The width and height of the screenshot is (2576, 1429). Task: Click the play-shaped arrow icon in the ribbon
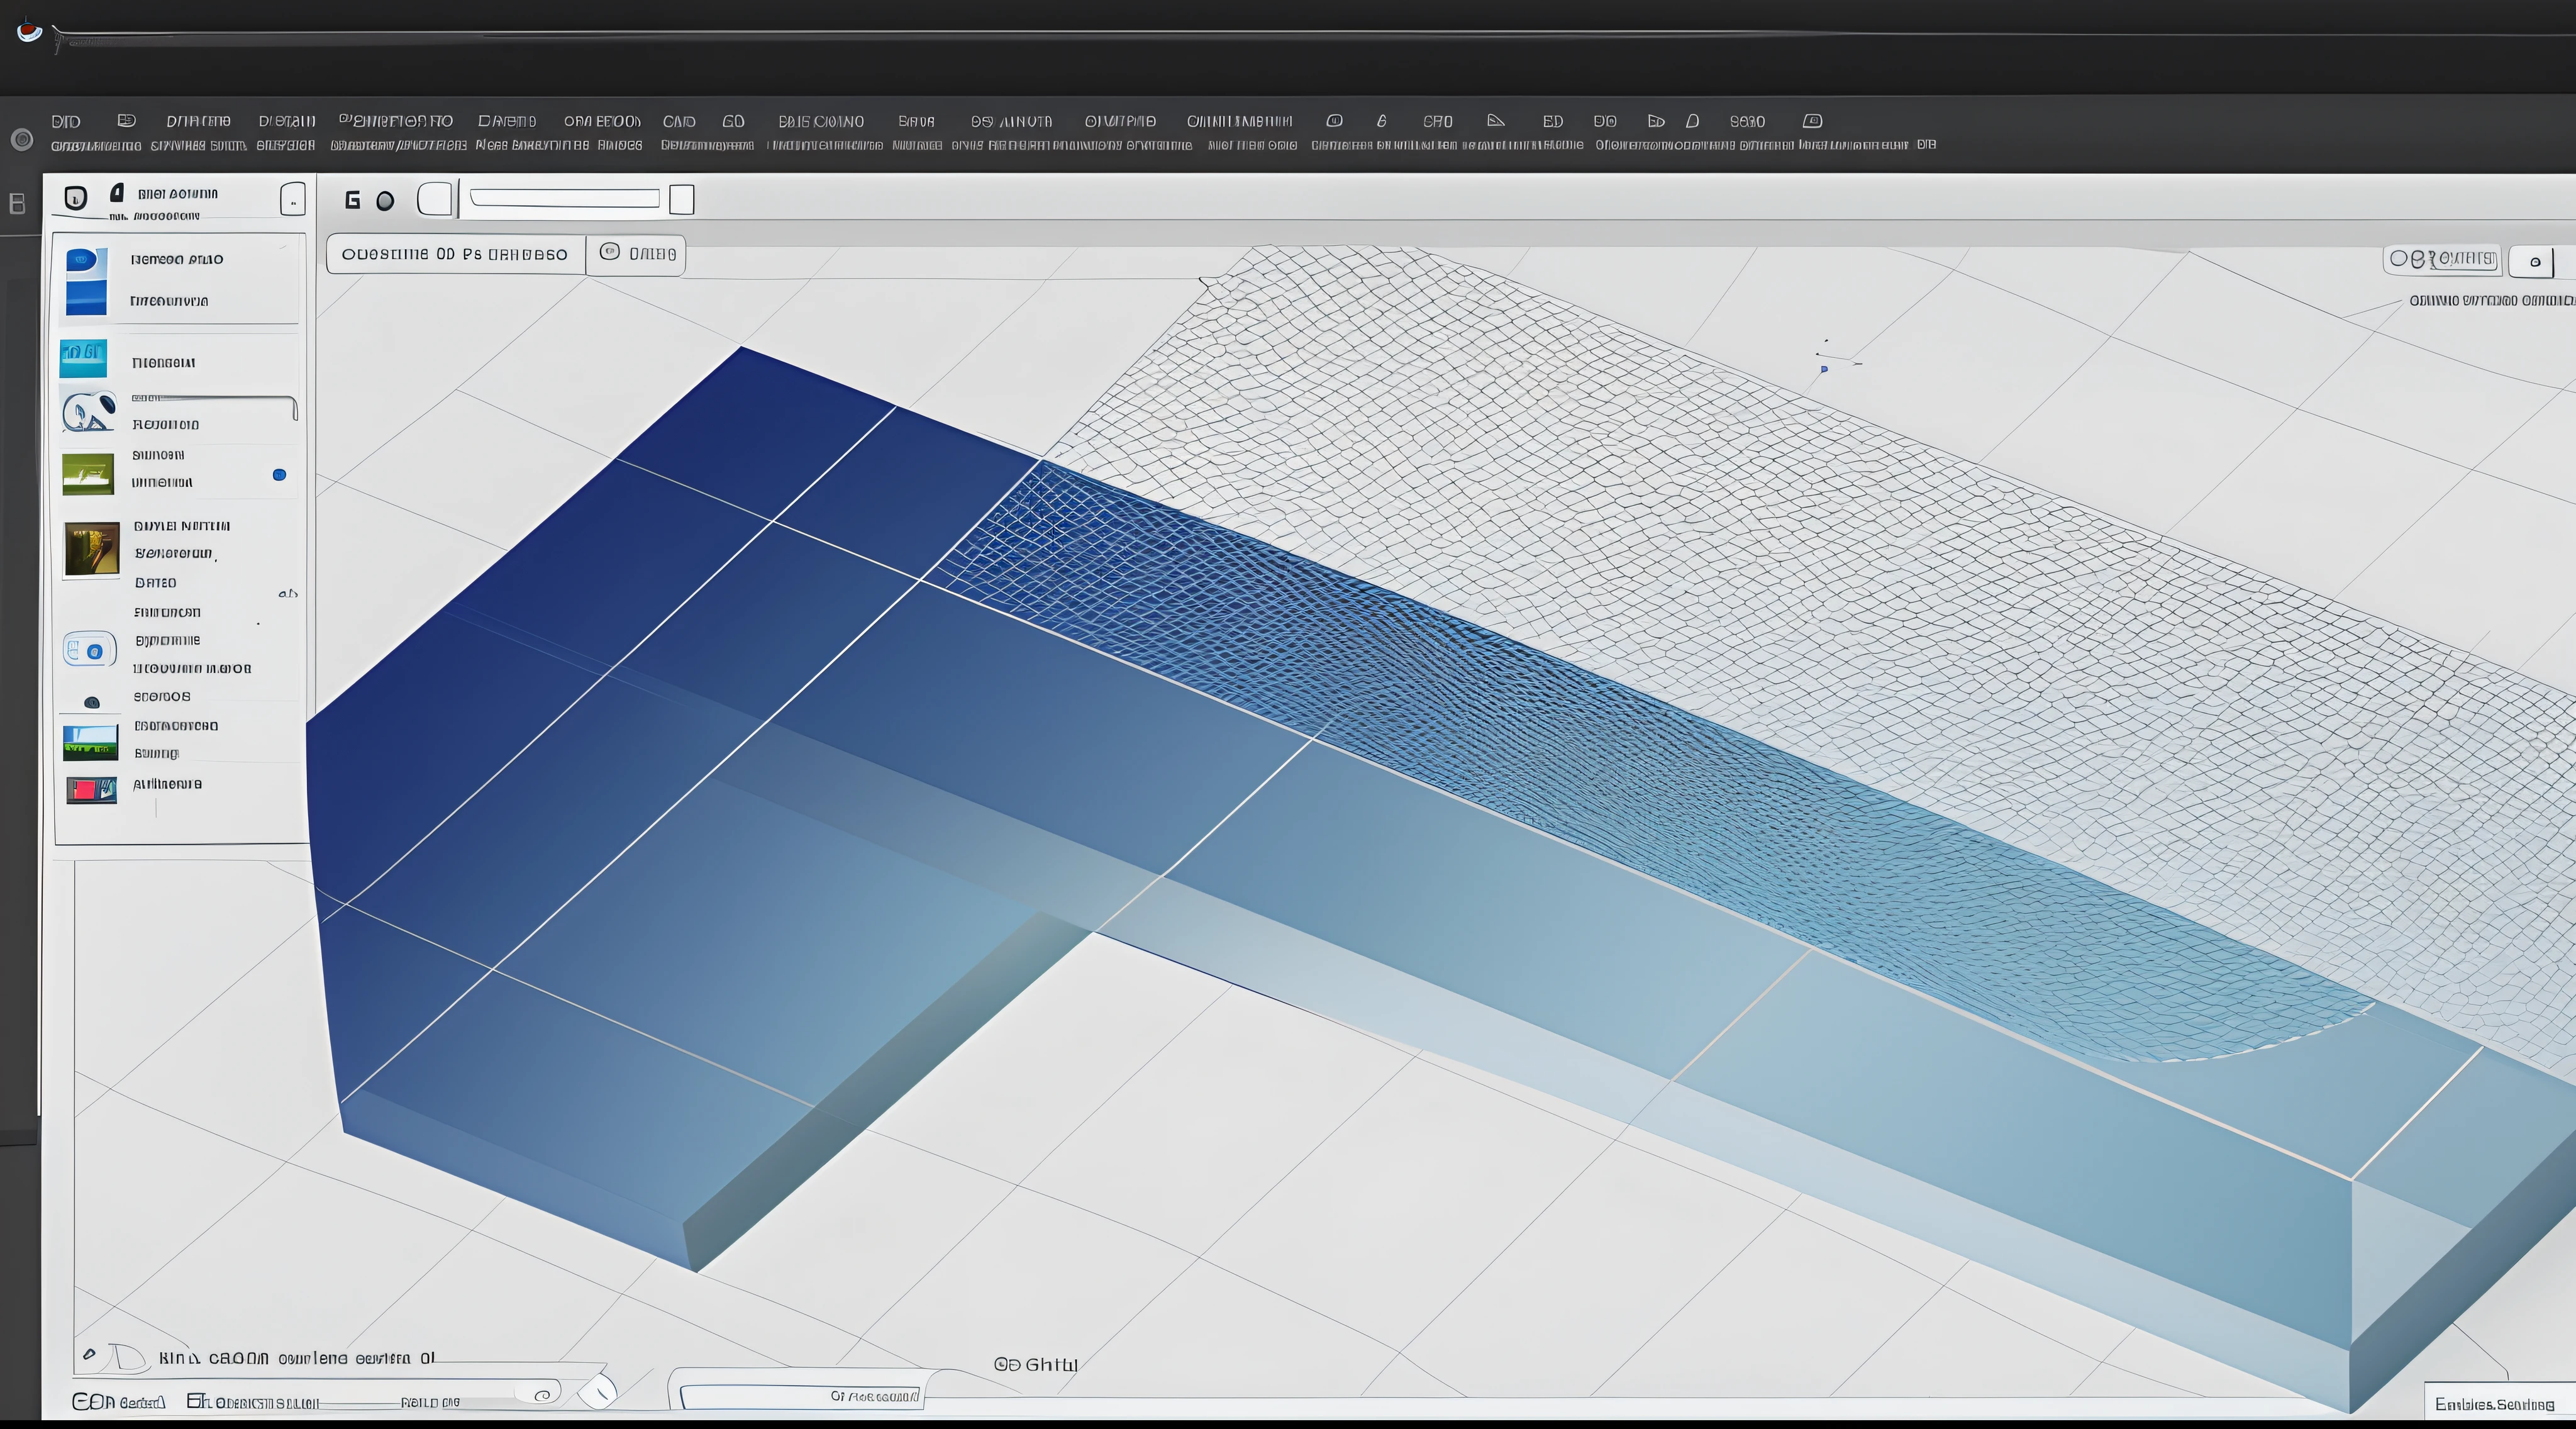[x=1656, y=121]
